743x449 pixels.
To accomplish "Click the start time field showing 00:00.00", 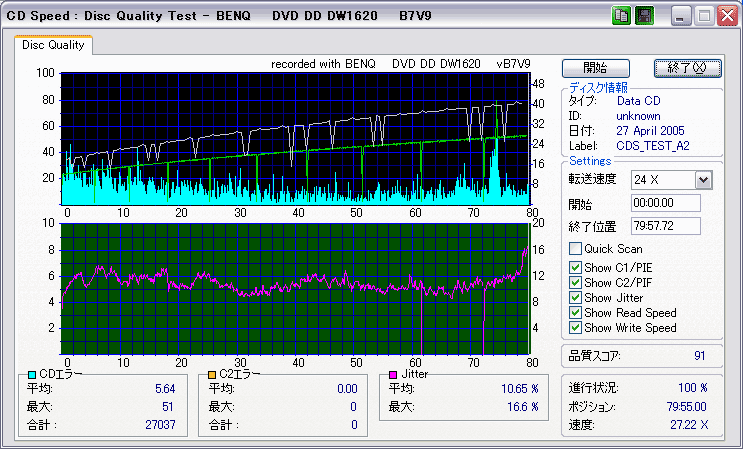I will click(x=665, y=204).
